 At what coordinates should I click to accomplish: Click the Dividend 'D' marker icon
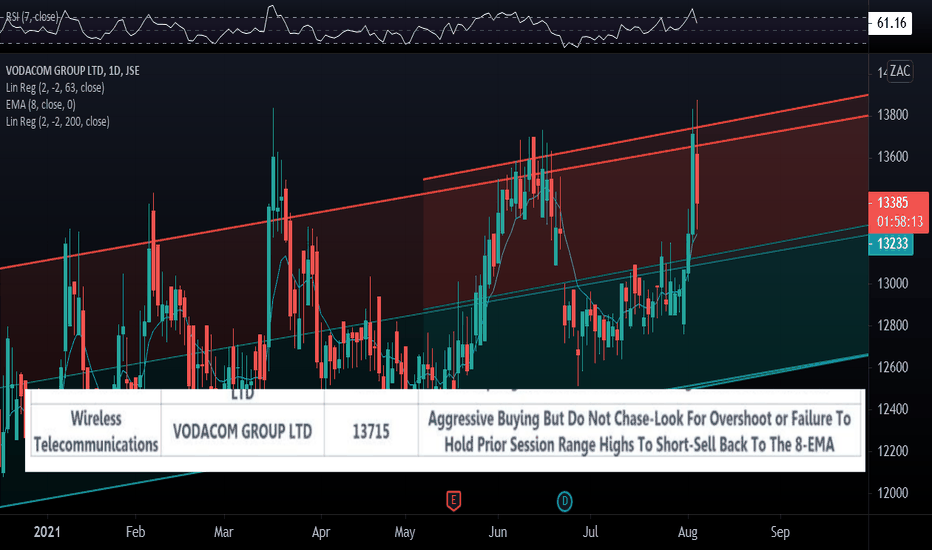click(565, 502)
